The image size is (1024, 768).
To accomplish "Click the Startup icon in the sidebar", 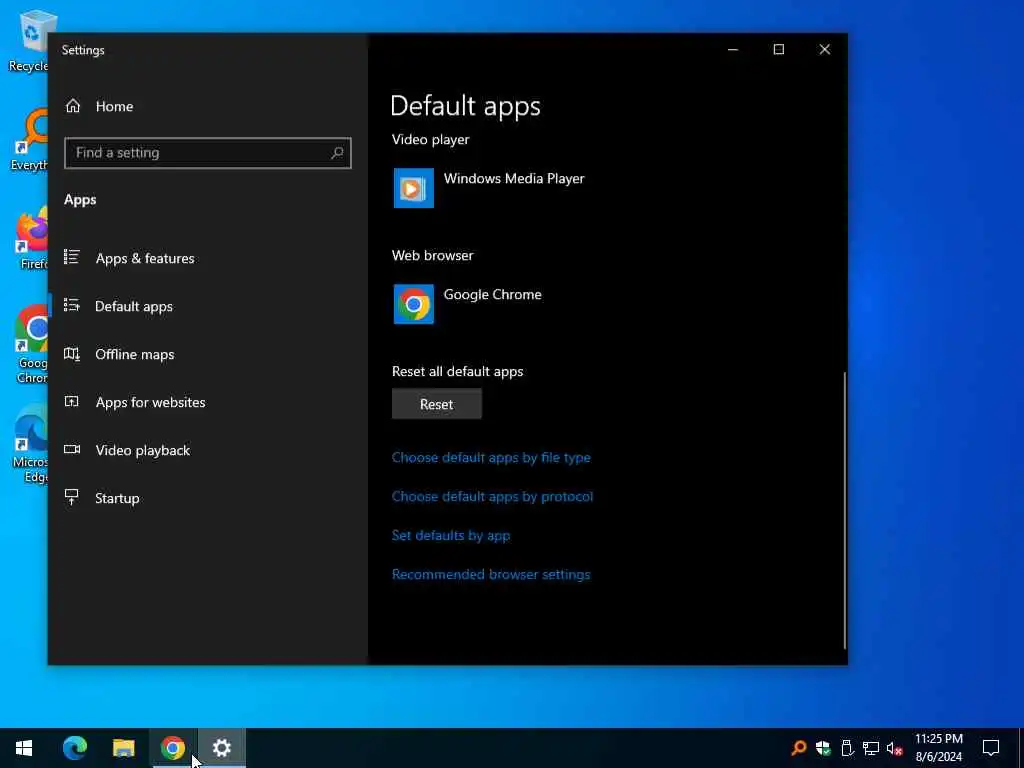I will pos(72,497).
